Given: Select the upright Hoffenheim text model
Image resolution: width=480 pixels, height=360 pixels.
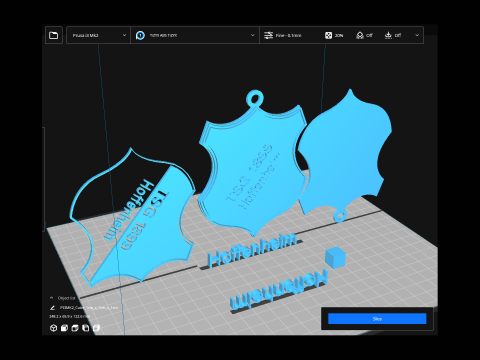Looking at the screenshot, I should coord(252,249).
